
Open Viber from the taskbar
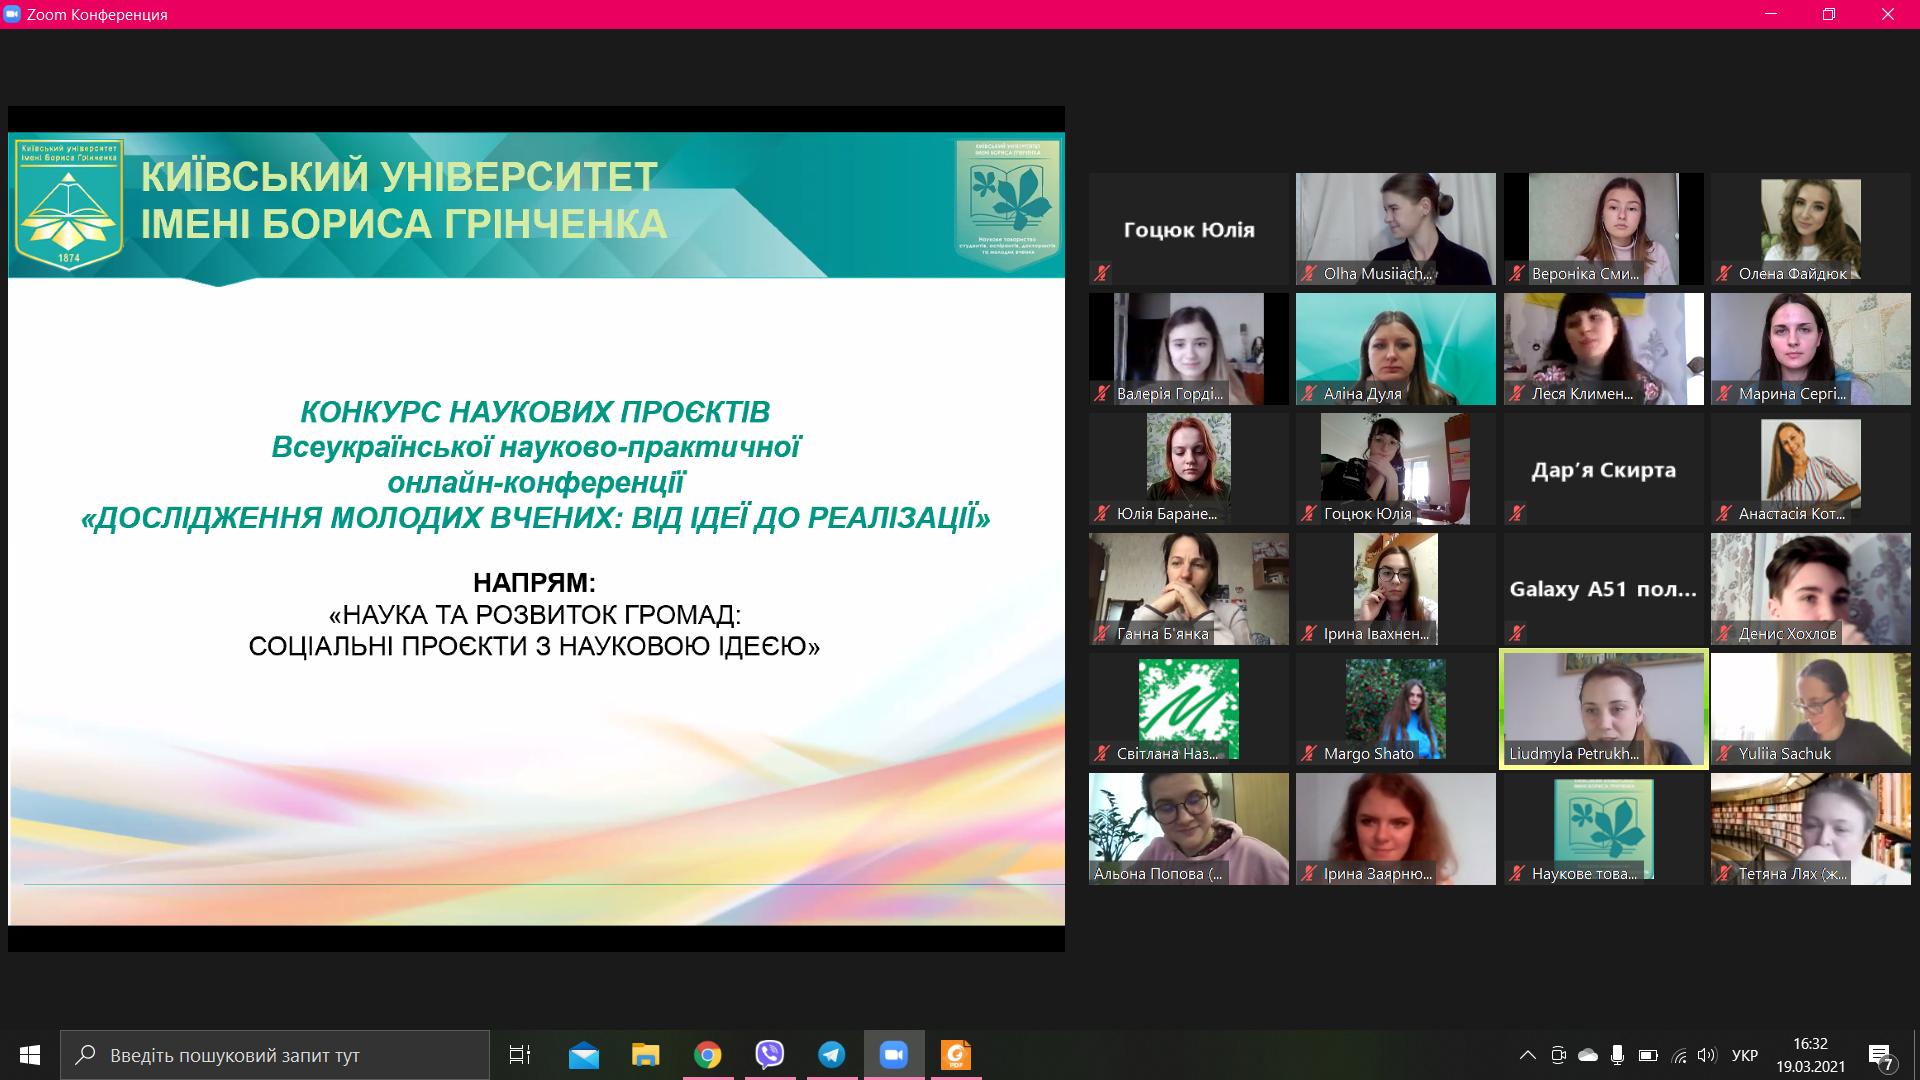point(769,1055)
